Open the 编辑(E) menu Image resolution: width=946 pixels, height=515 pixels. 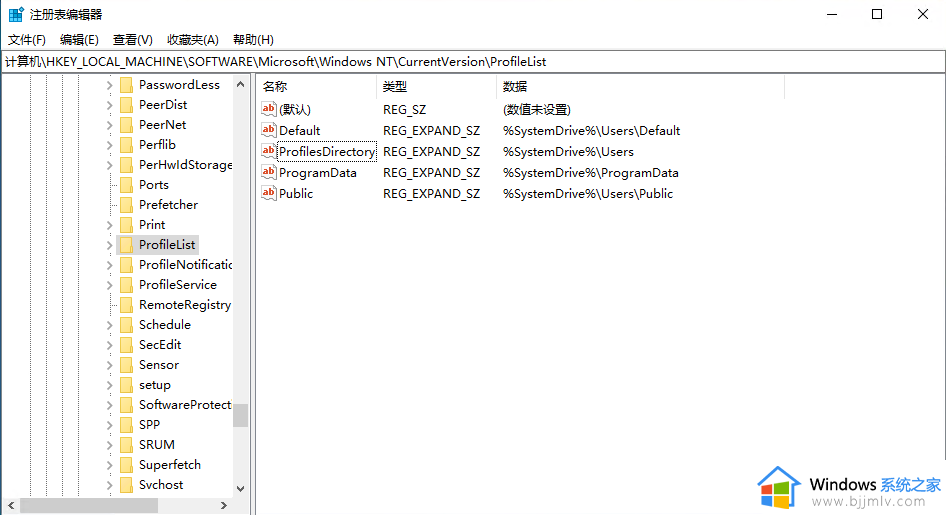pyautogui.click(x=79, y=40)
